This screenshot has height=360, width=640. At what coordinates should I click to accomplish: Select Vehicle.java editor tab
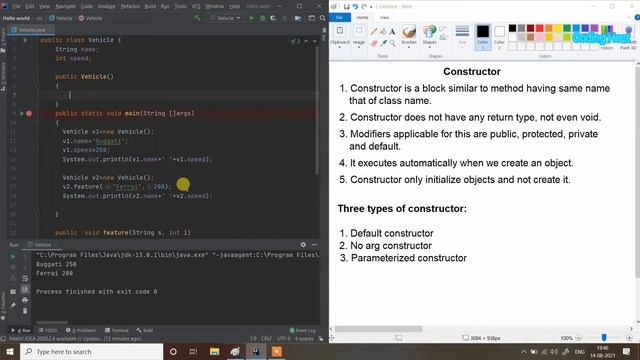tap(31, 30)
